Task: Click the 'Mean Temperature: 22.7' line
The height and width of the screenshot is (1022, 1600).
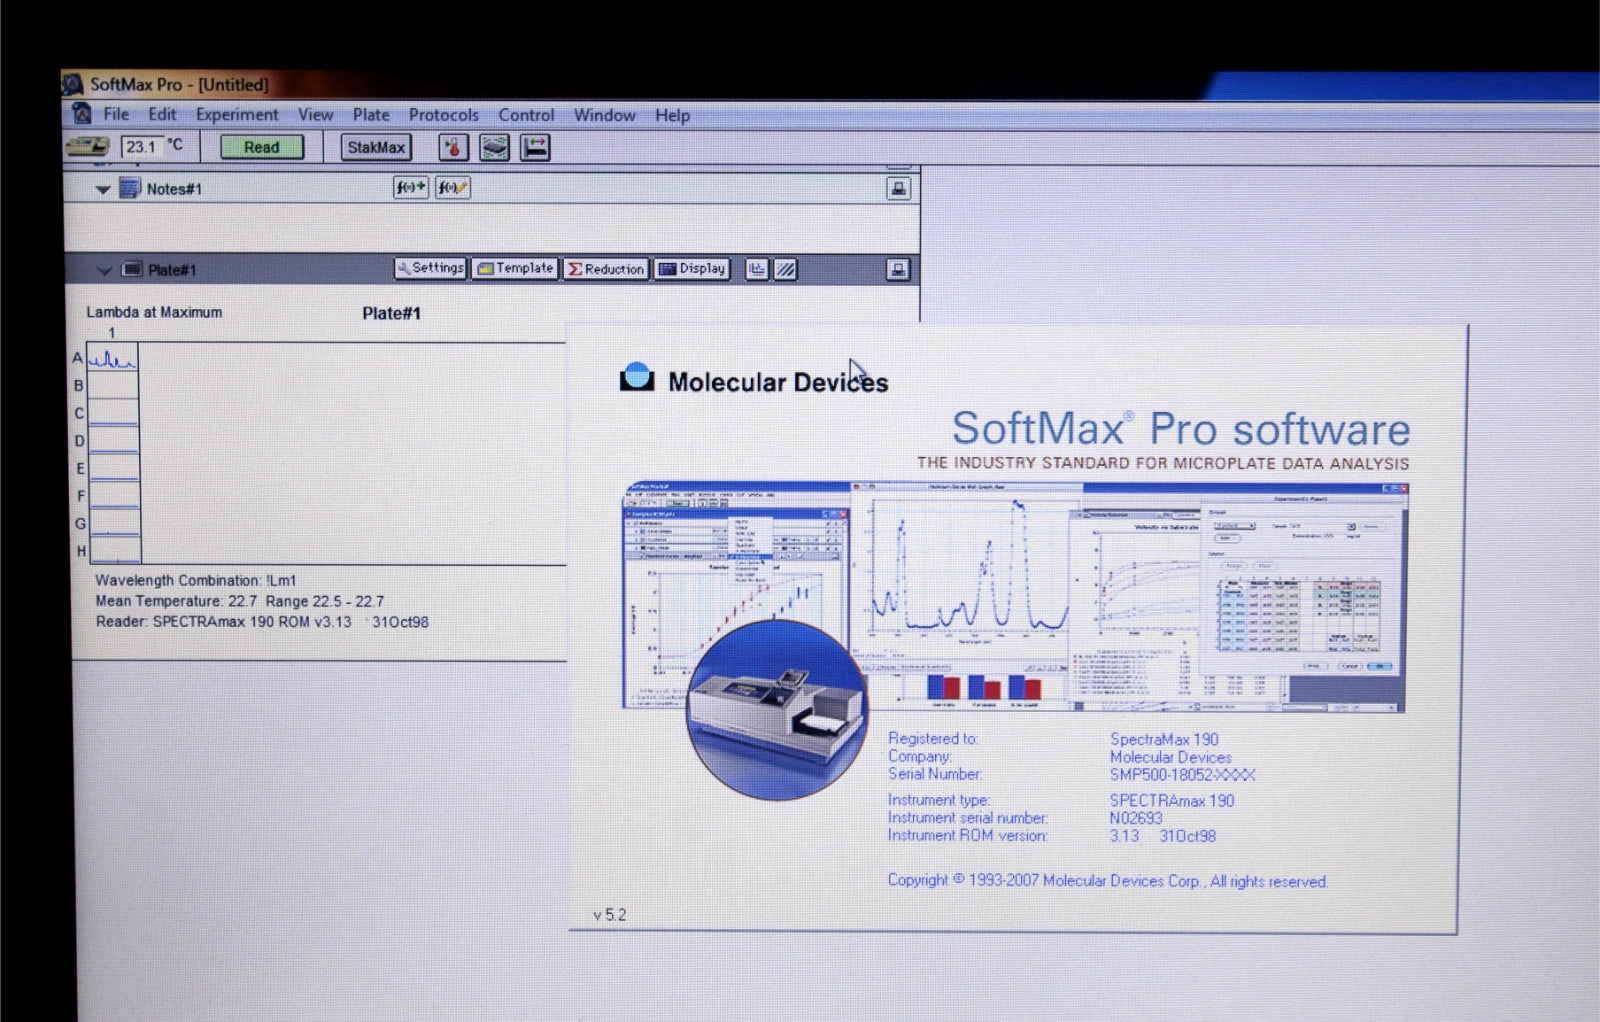Action: pyautogui.click(x=239, y=601)
